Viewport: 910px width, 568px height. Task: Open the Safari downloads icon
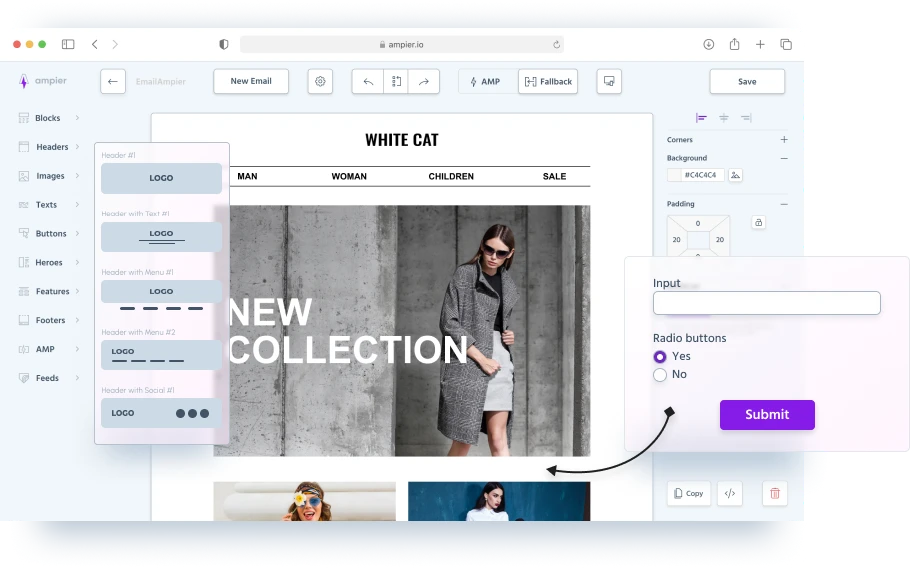[x=709, y=44]
